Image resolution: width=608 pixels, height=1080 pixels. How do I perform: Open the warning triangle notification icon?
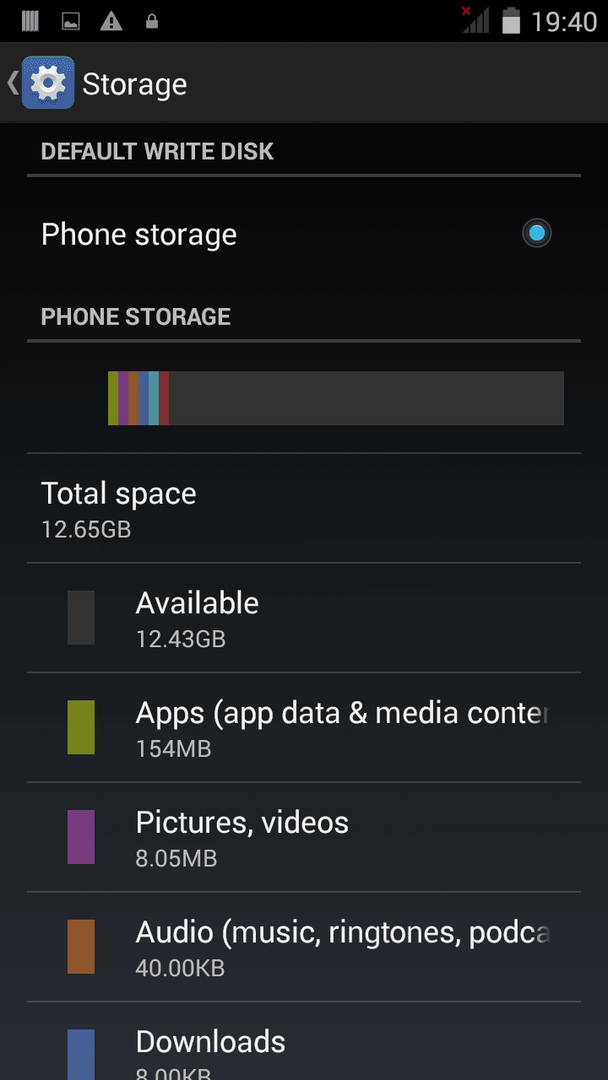[111, 21]
